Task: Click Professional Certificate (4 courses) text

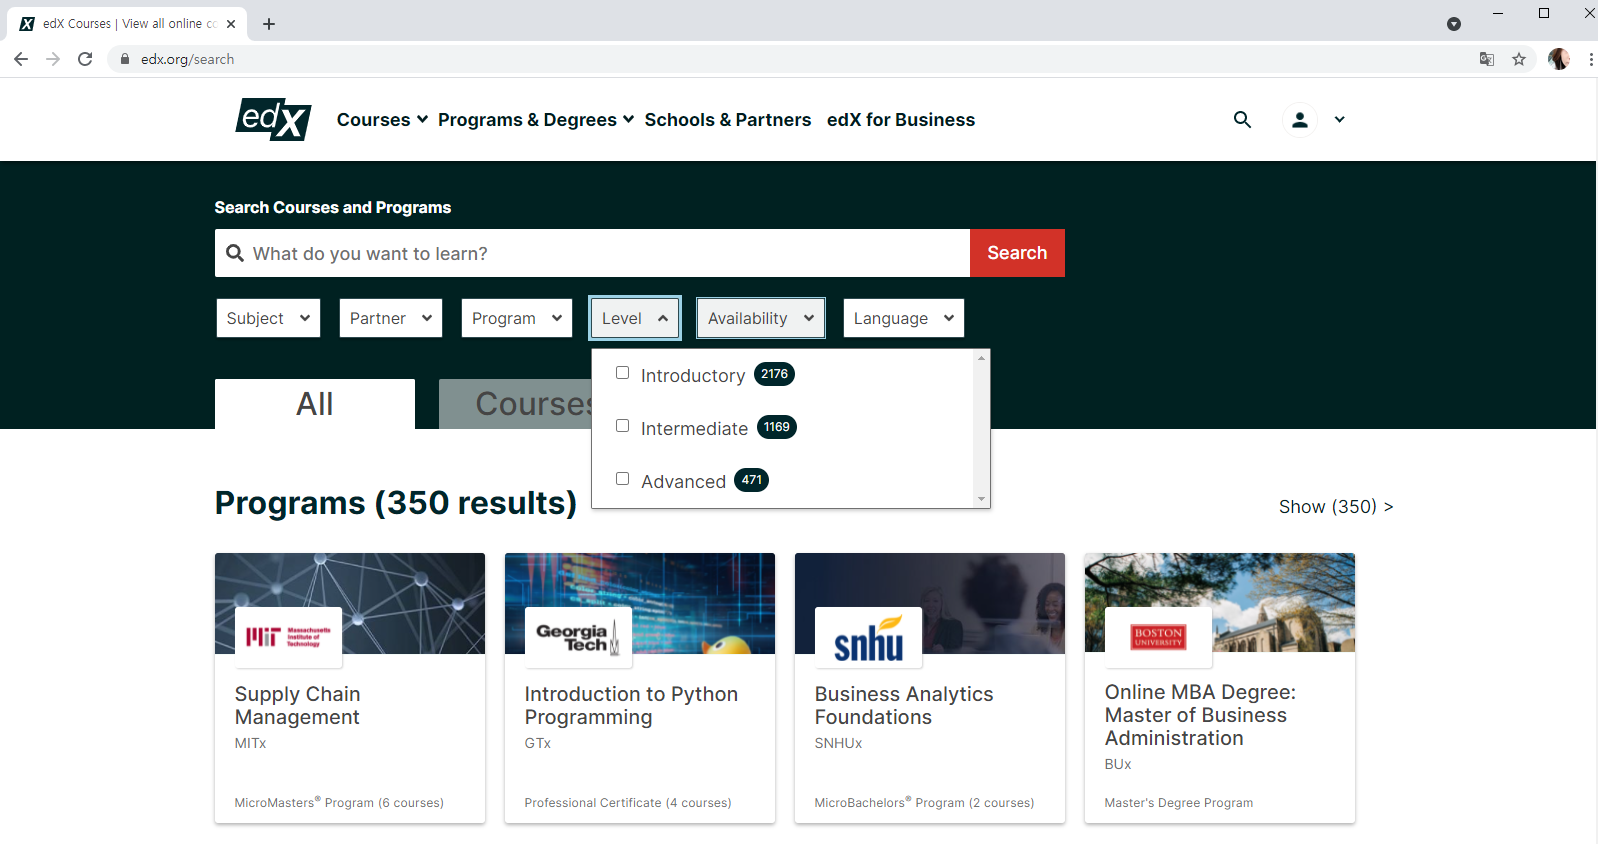Action: 628,802
